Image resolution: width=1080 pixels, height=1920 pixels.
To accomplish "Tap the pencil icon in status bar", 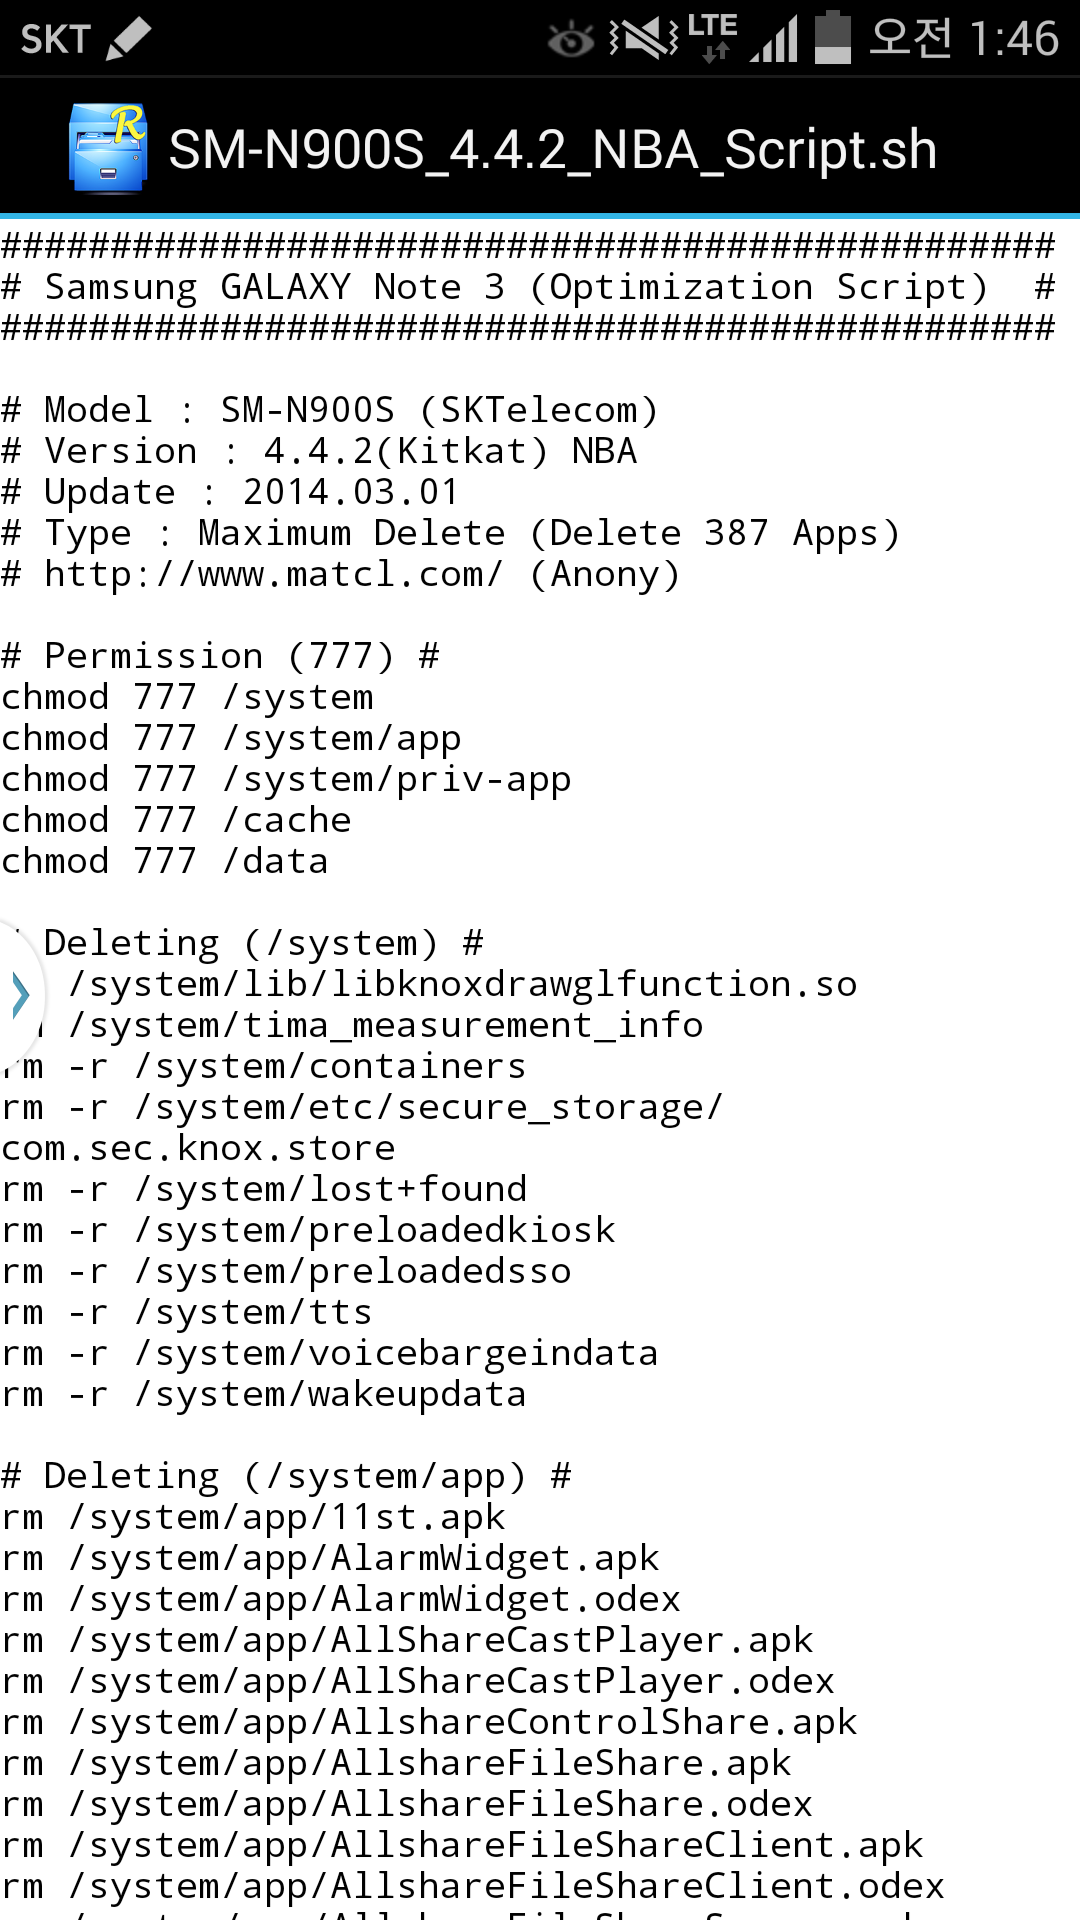I will click(x=128, y=39).
